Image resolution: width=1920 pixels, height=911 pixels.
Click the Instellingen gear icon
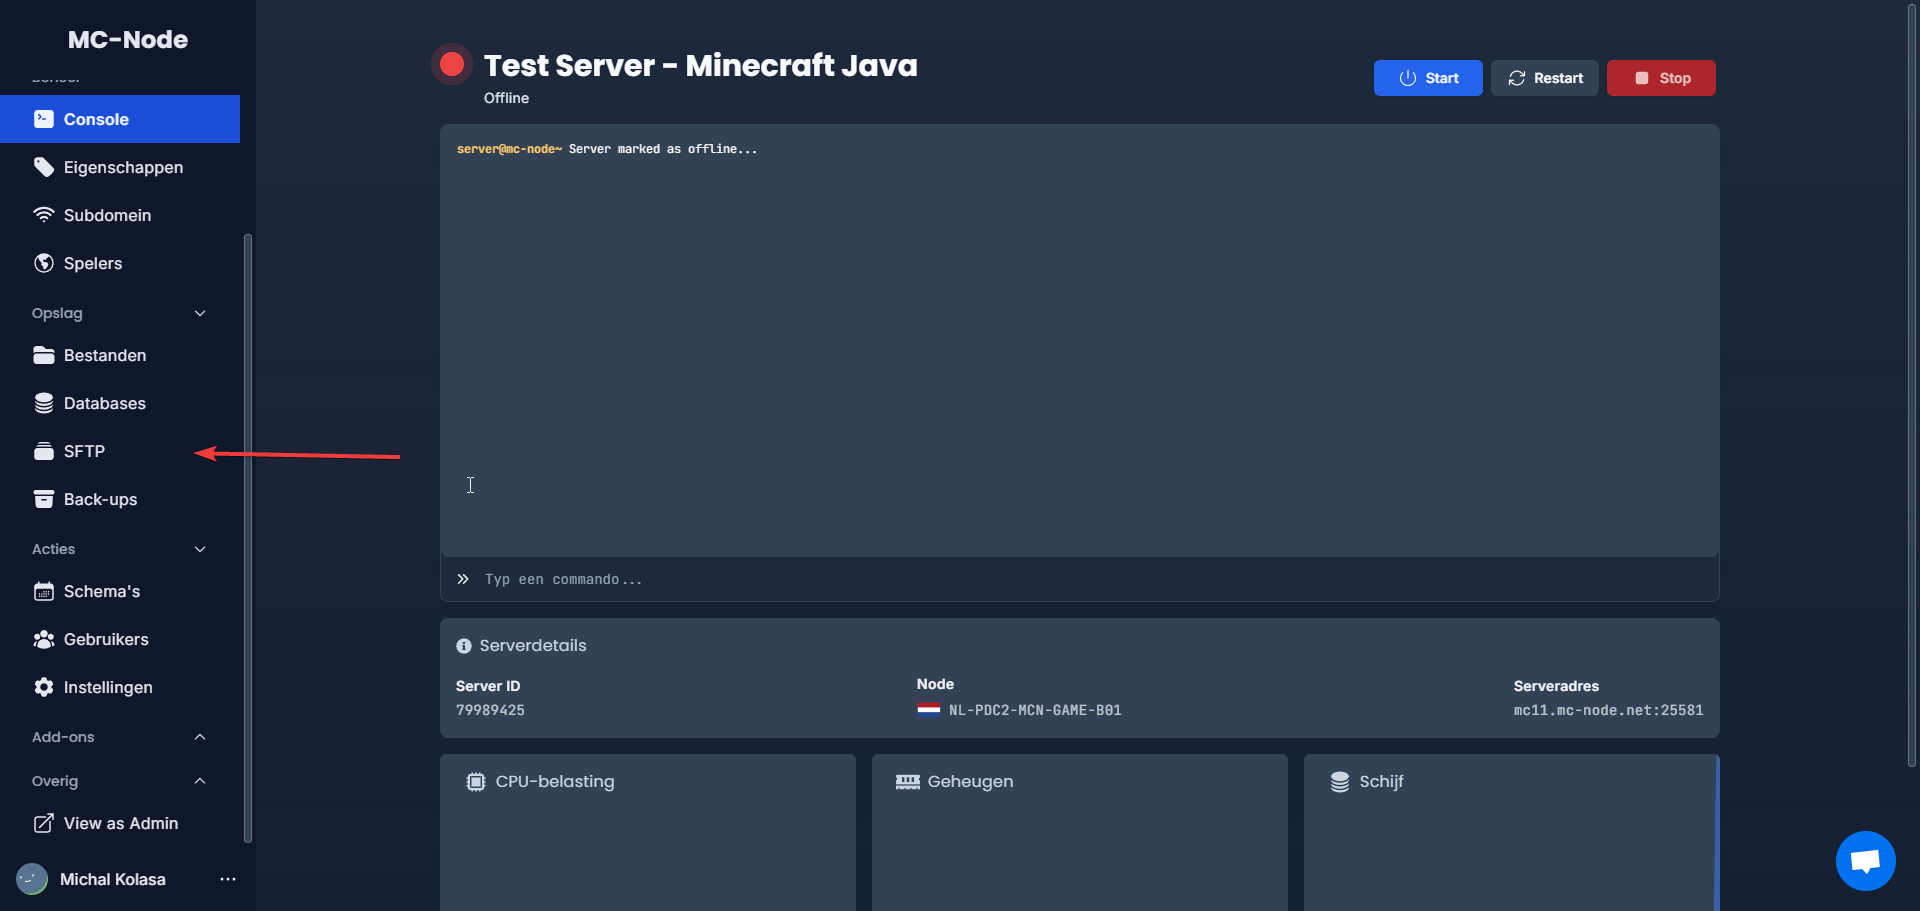coord(44,687)
